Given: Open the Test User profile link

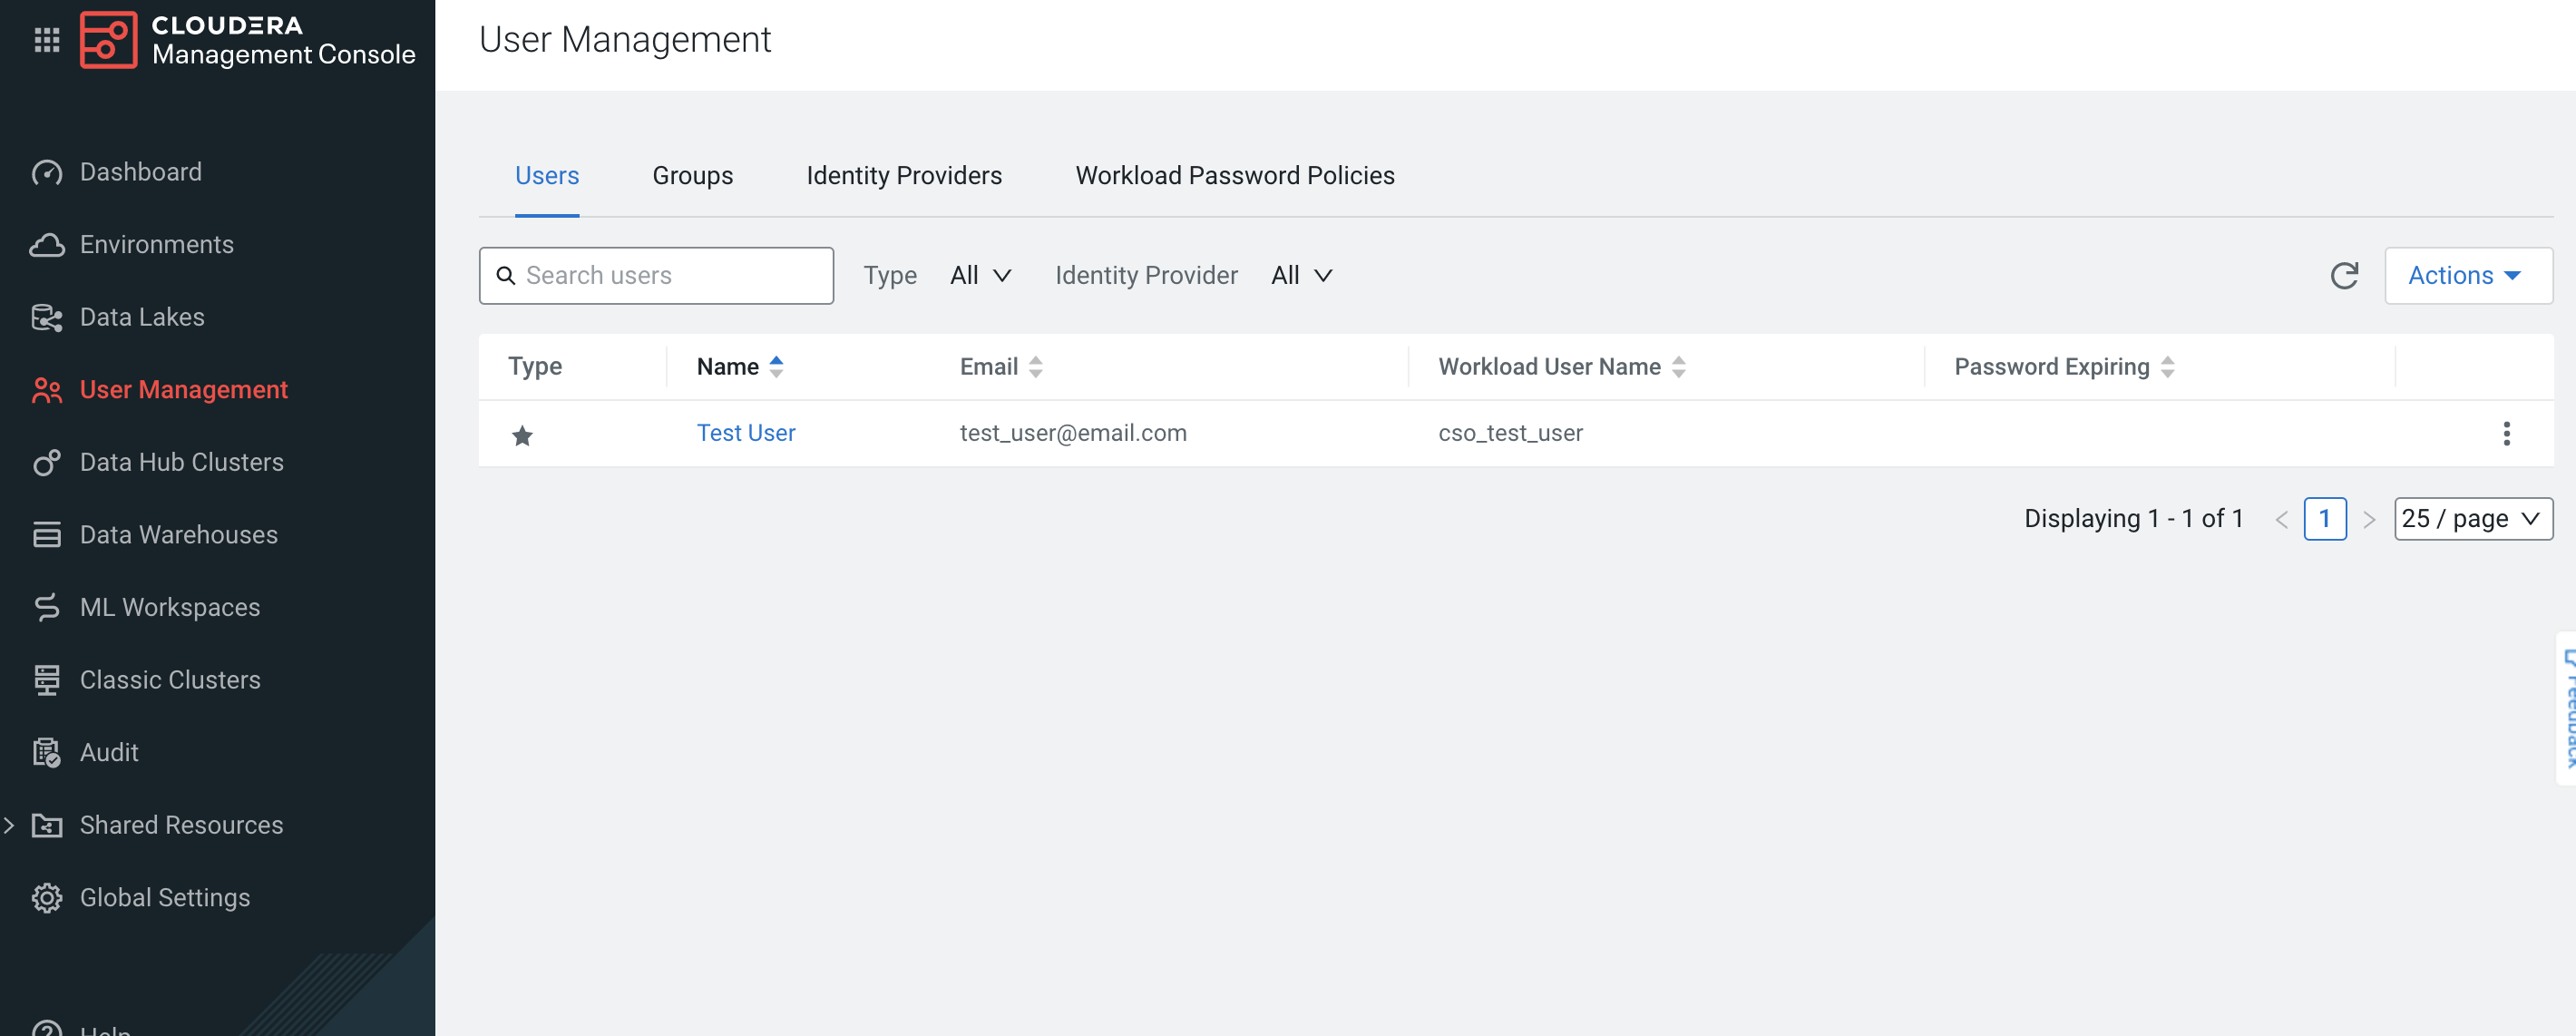Looking at the screenshot, I should click(x=746, y=433).
